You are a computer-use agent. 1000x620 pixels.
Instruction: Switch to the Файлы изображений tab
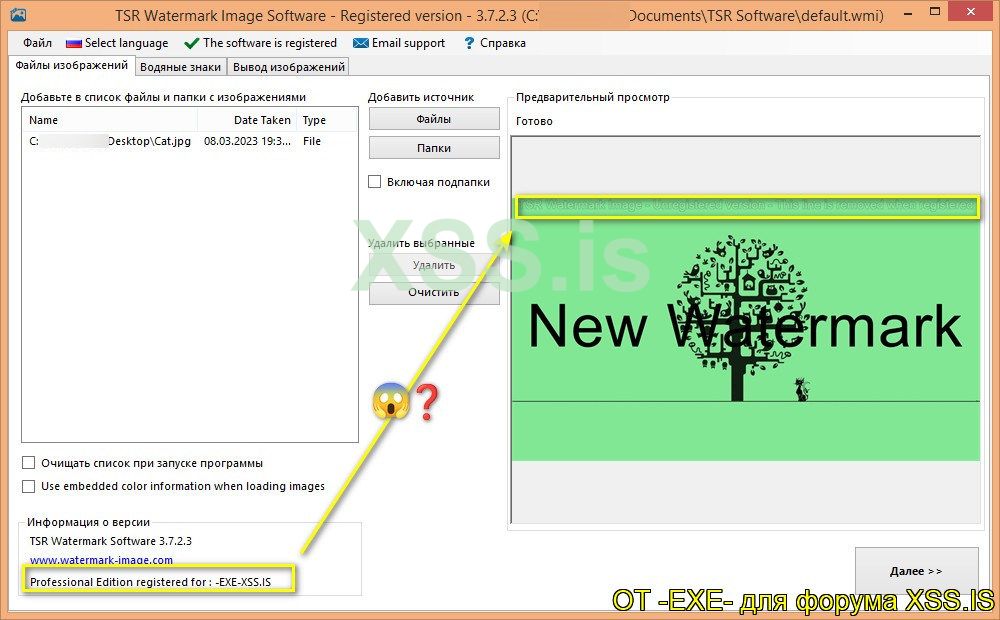coord(71,65)
